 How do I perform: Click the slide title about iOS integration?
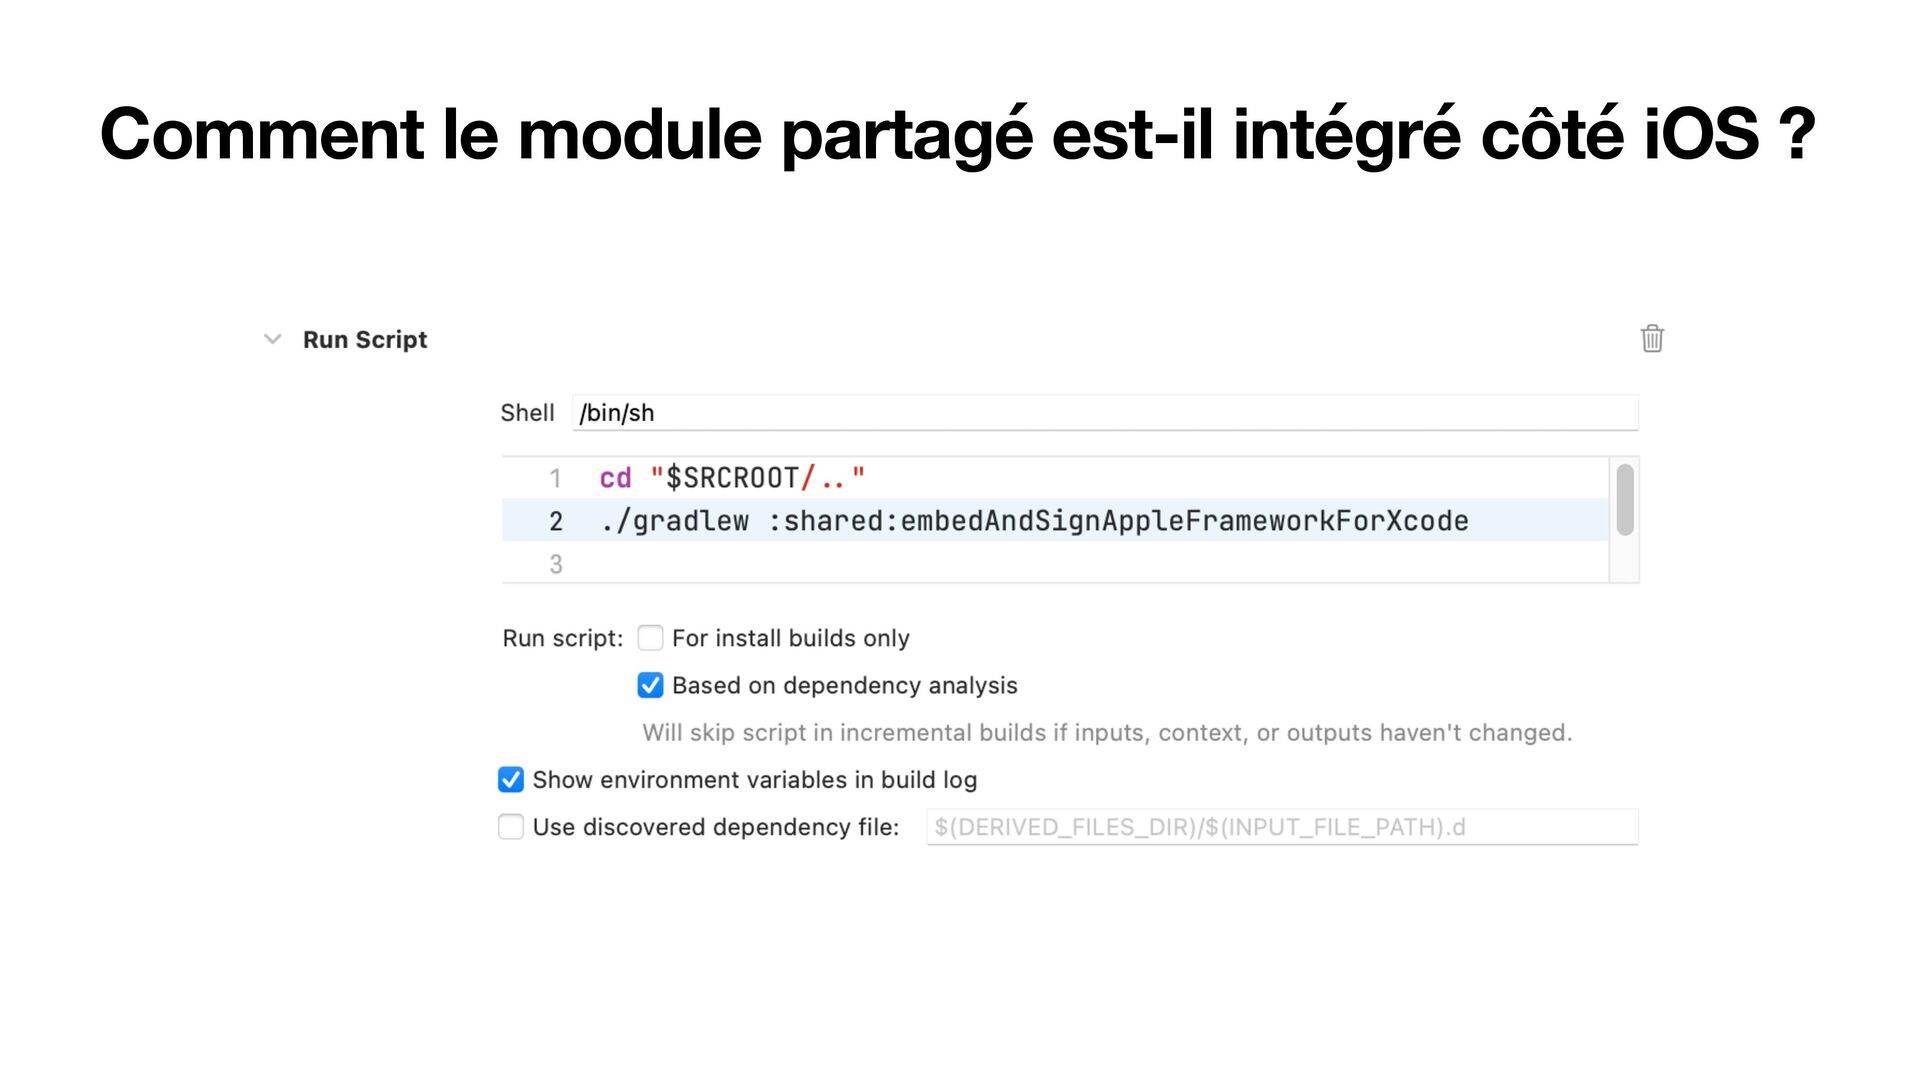click(958, 133)
